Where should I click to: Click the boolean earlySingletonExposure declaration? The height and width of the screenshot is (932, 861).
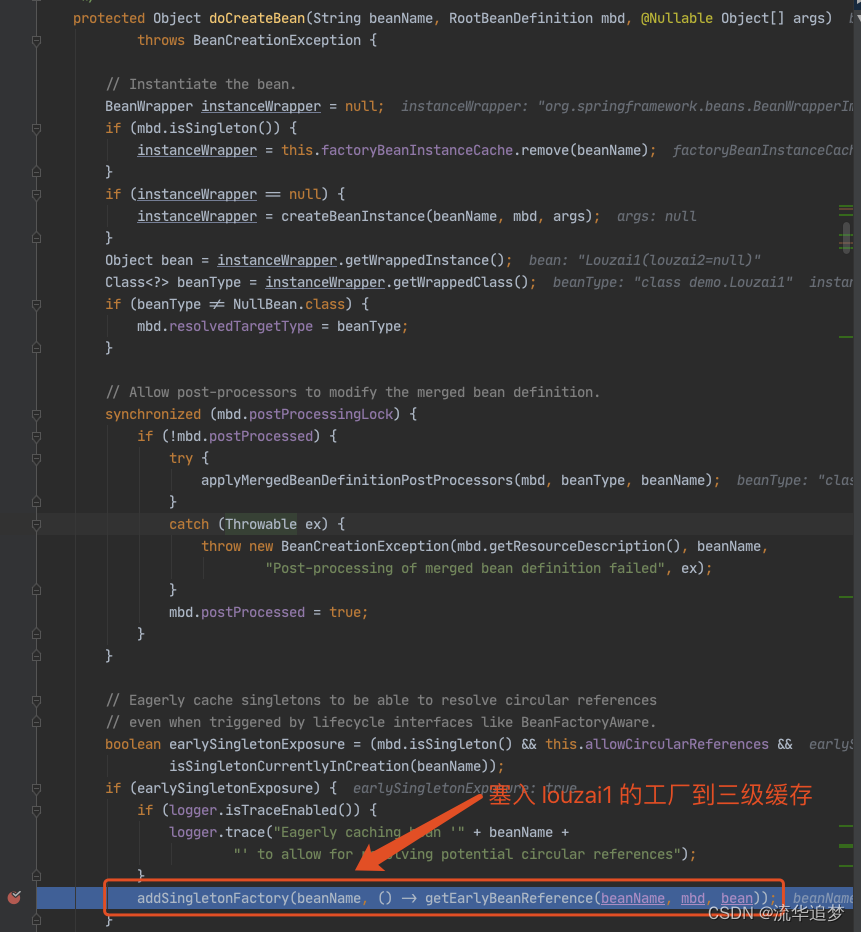click(225, 744)
